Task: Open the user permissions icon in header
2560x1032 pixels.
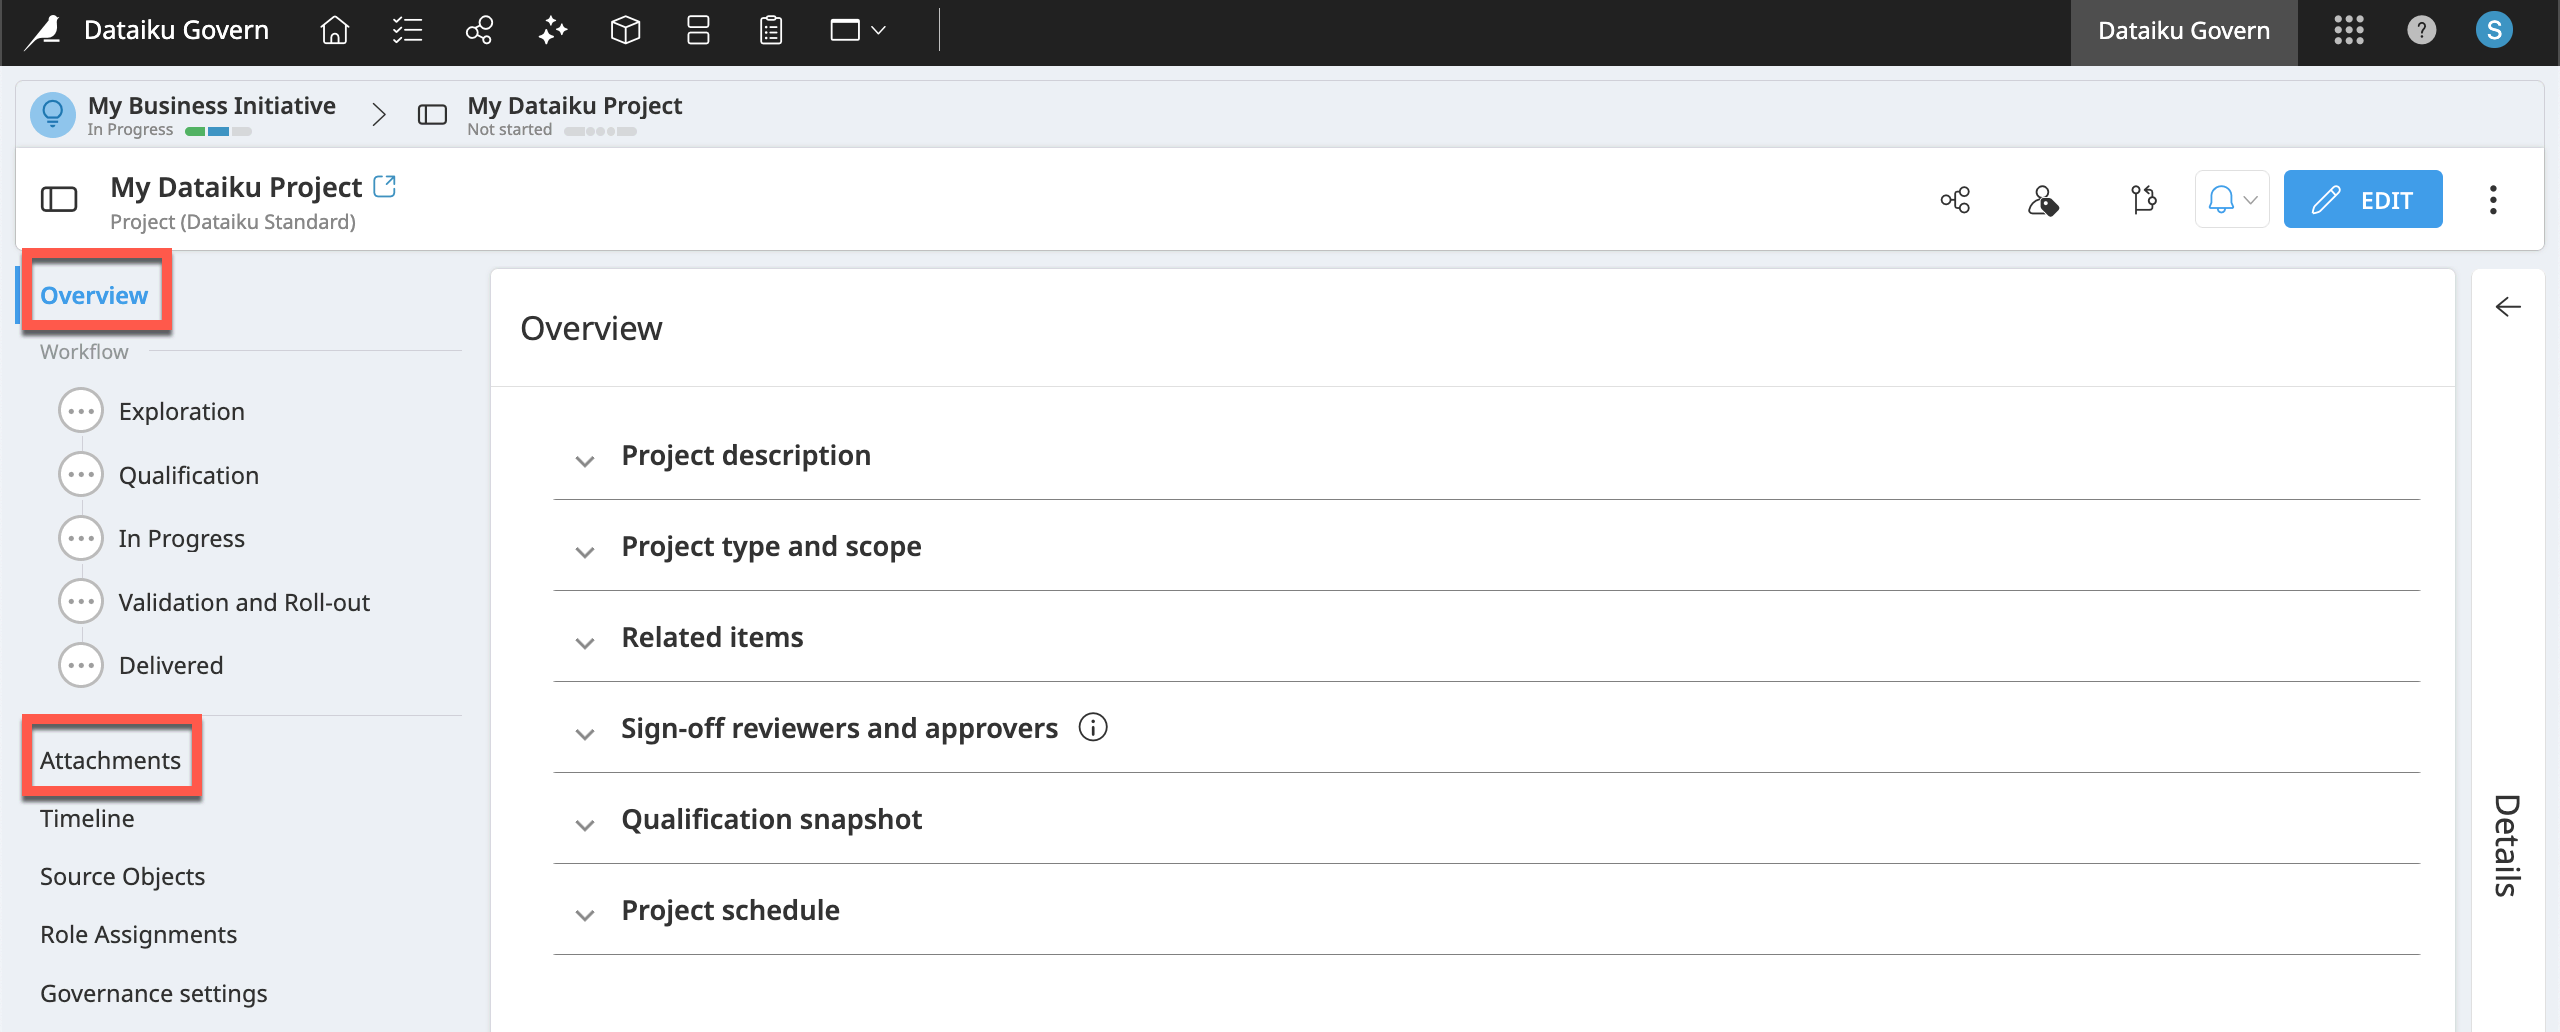Action: pyautogui.click(x=2043, y=200)
